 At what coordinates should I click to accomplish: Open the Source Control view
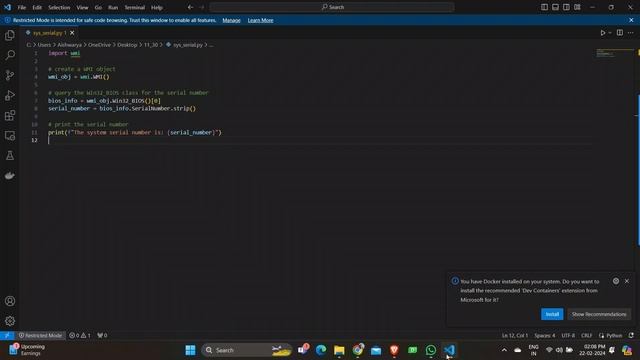click(10, 75)
